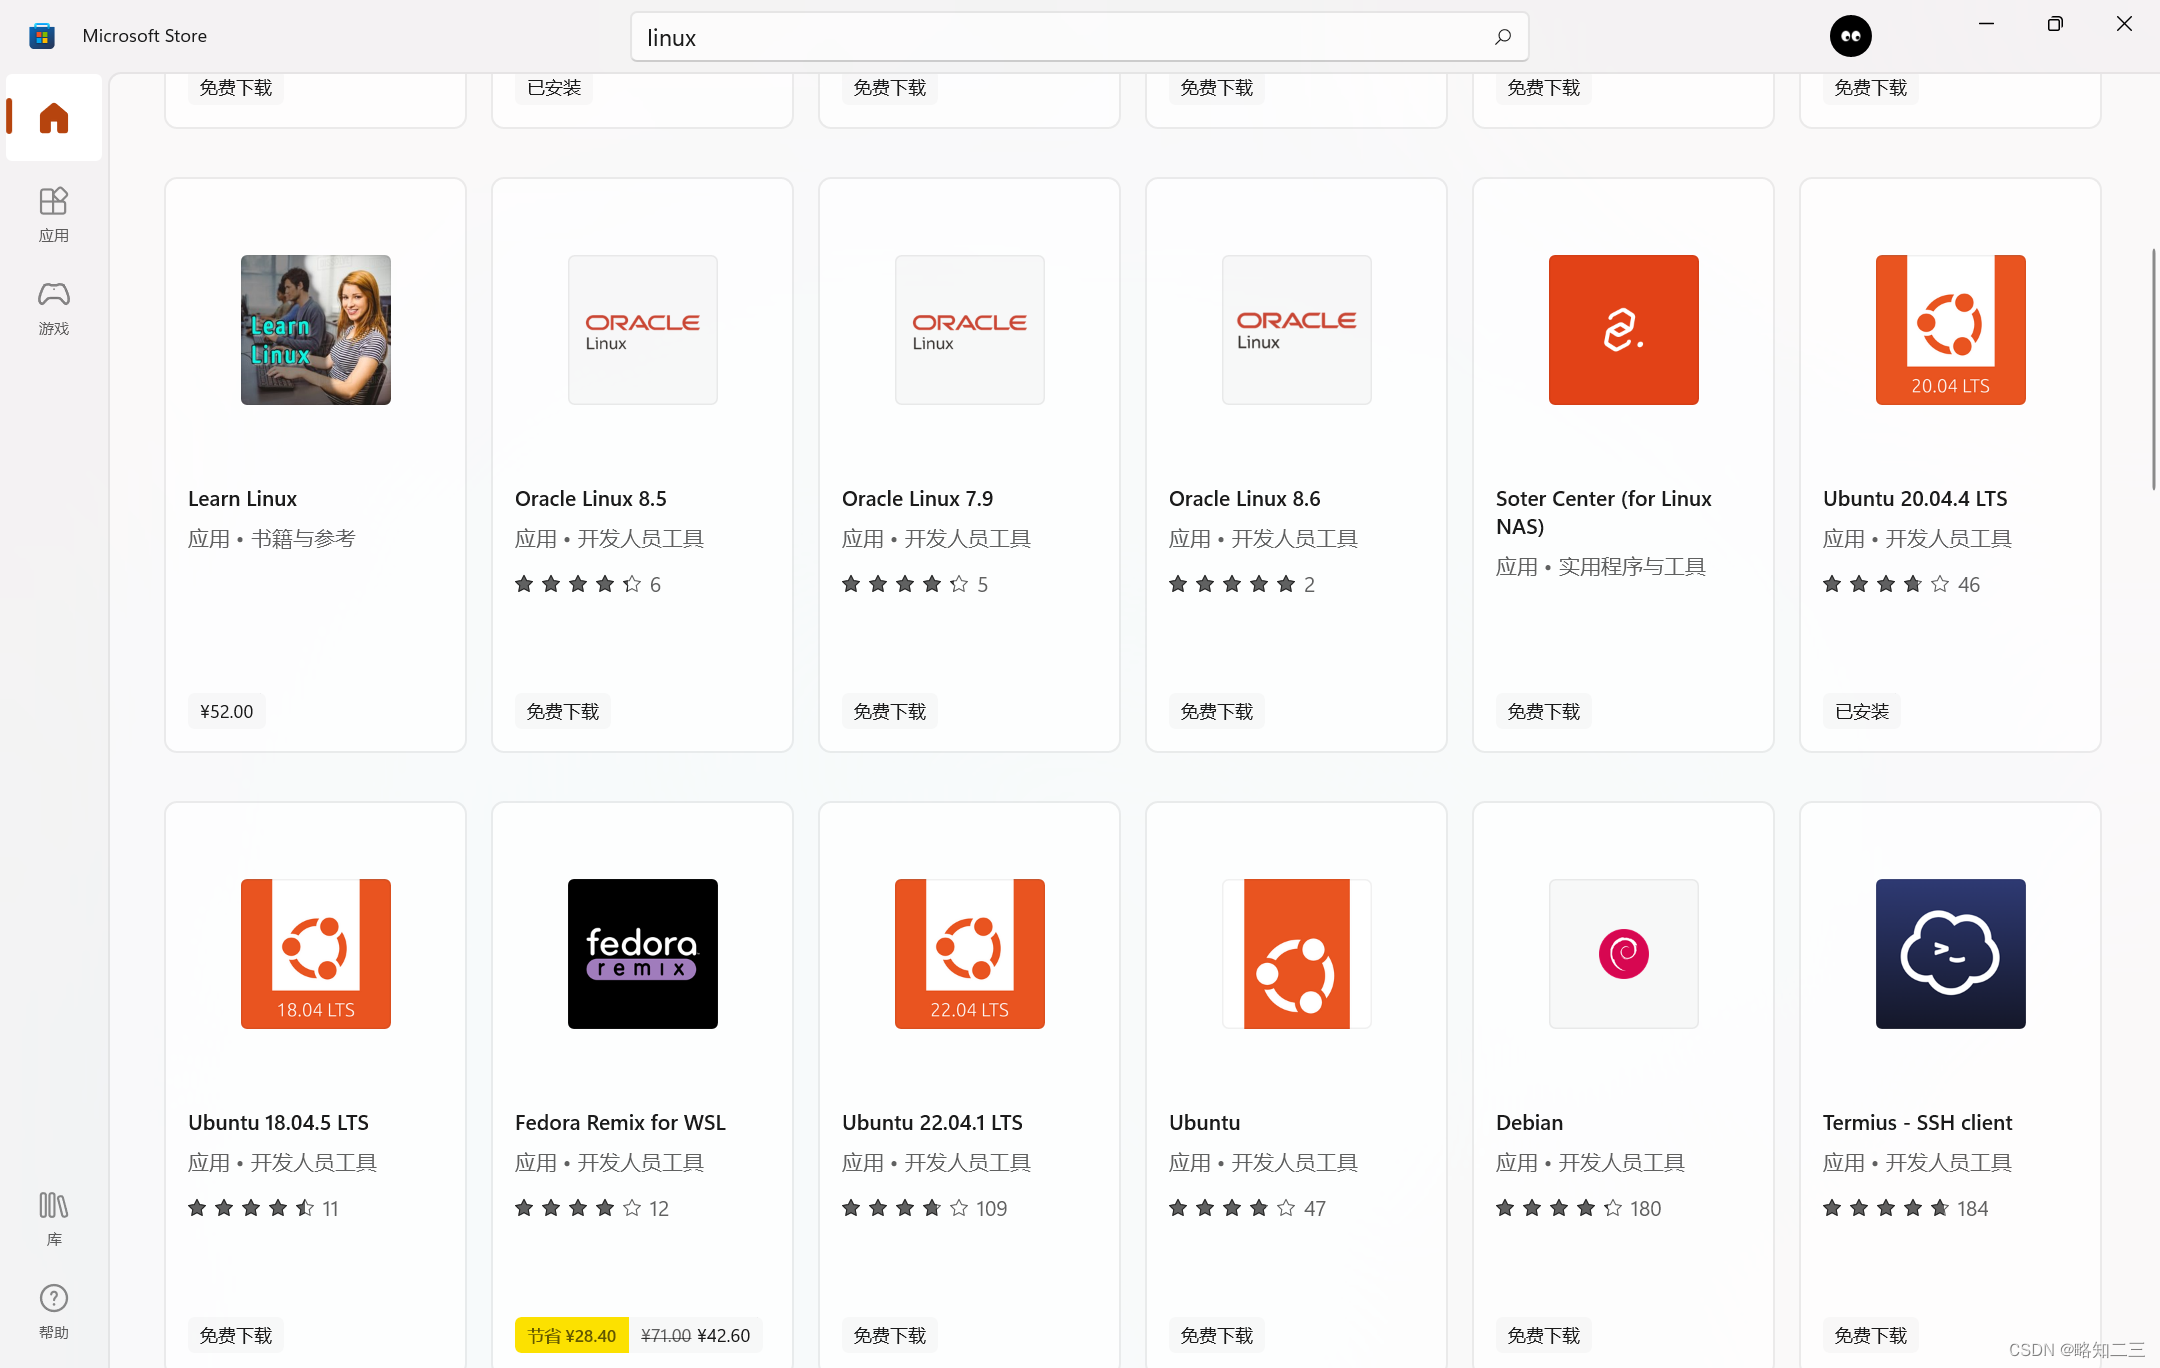
Task: Click the vertical scrollbar thumb
Action: 2153,370
